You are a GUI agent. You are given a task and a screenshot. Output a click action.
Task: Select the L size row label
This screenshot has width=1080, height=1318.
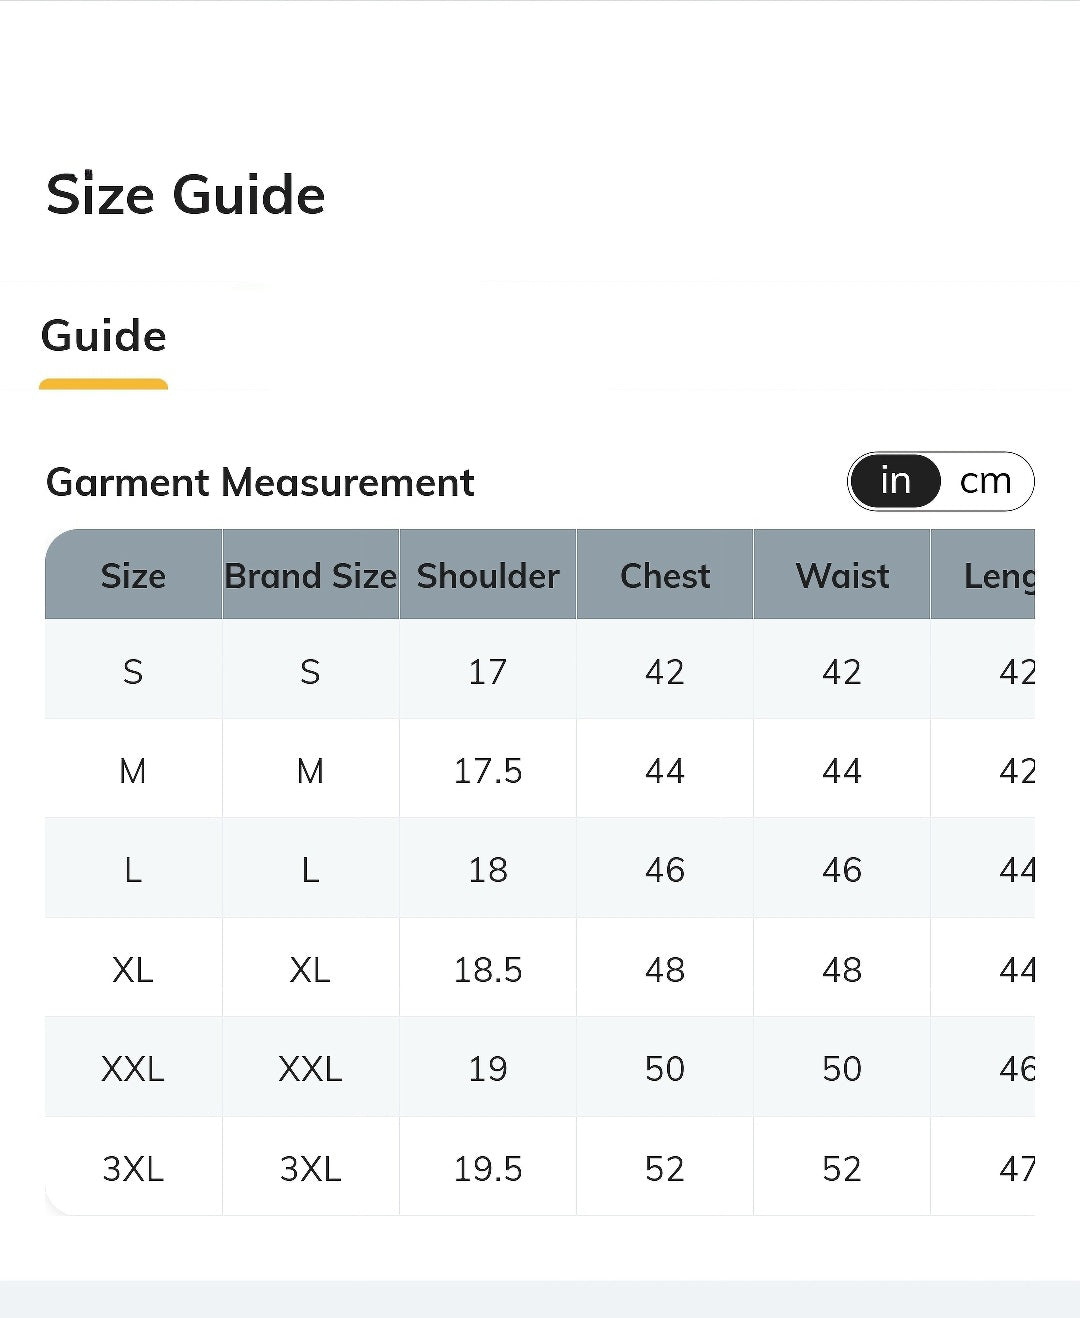[x=133, y=870]
